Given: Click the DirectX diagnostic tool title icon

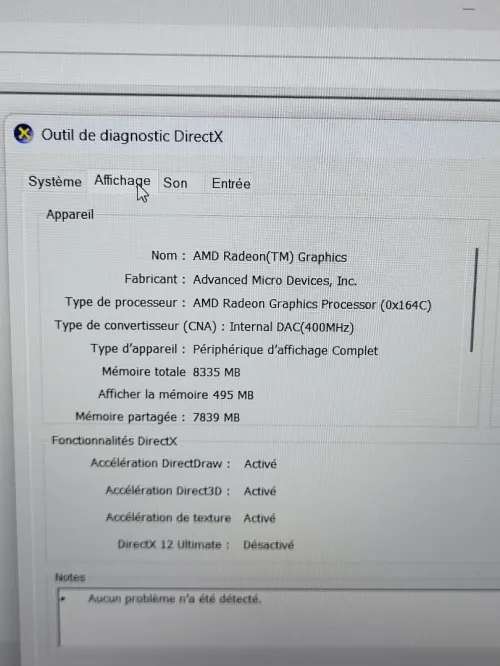Looking at the screenshot, I should point(23,134).
